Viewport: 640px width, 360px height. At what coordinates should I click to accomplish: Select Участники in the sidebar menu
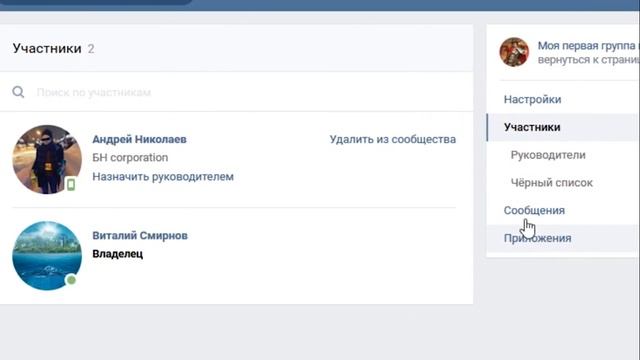[x=563, y=127]
